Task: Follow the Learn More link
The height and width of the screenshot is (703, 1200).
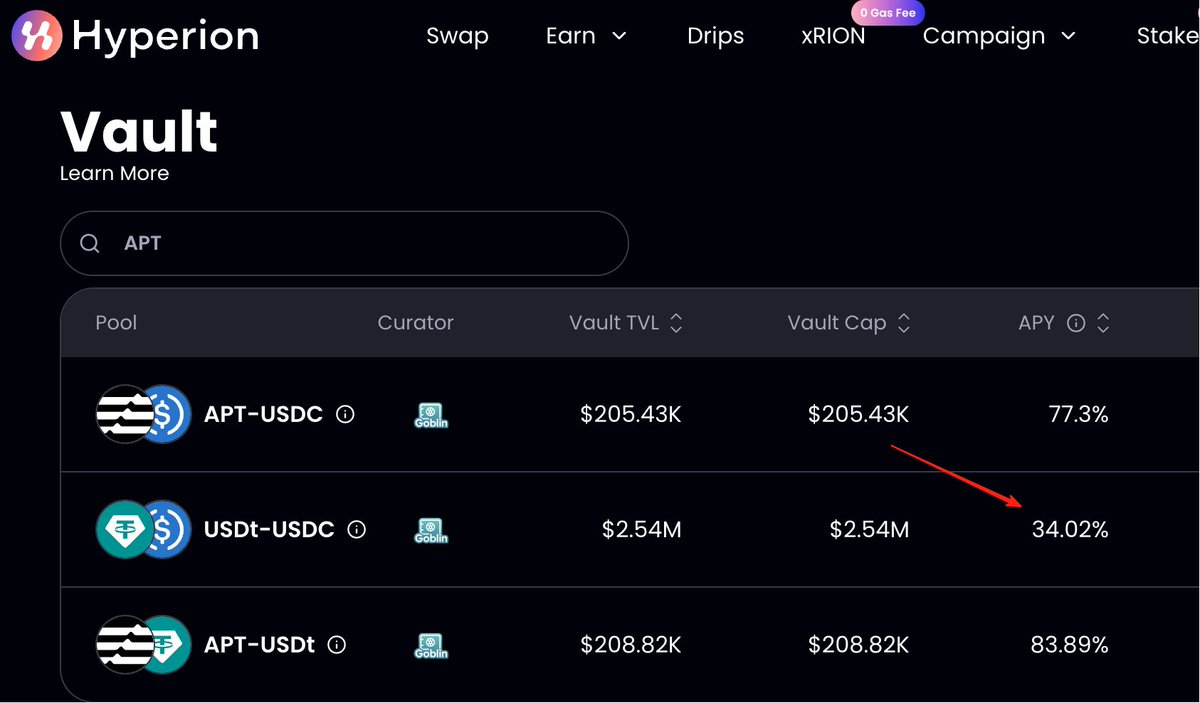Action: [x=115, y=173]
